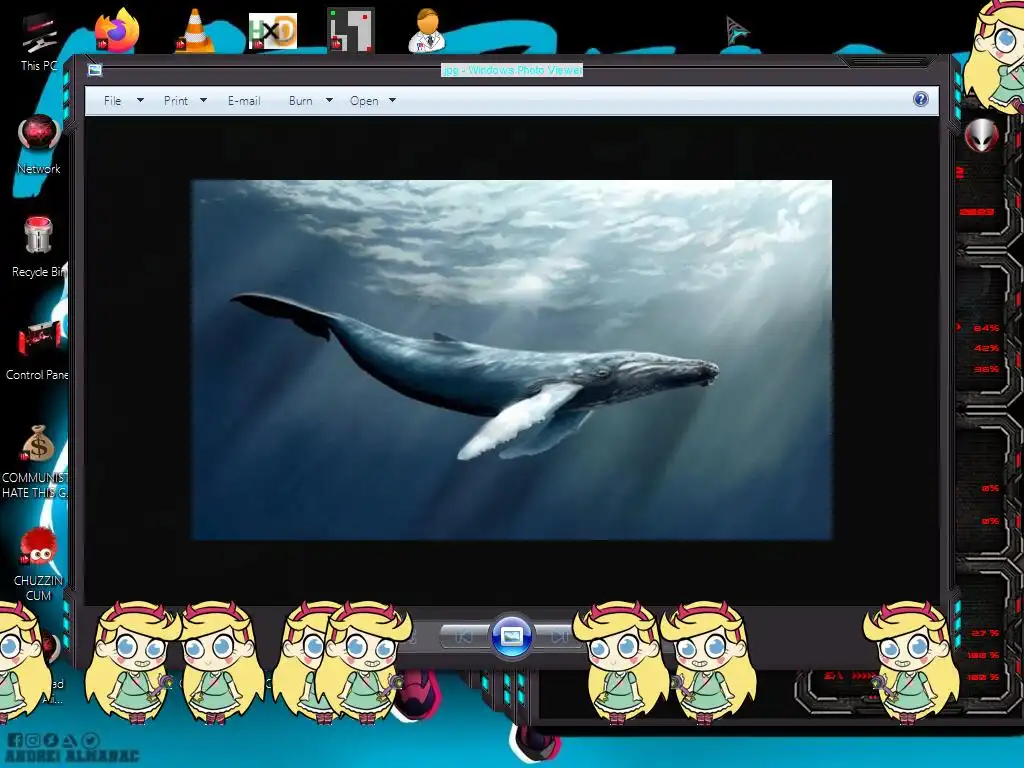Screen dimensions: 1024x768
Task: Click the E-mail toolbar button
Action: click(x=244, y=101)
